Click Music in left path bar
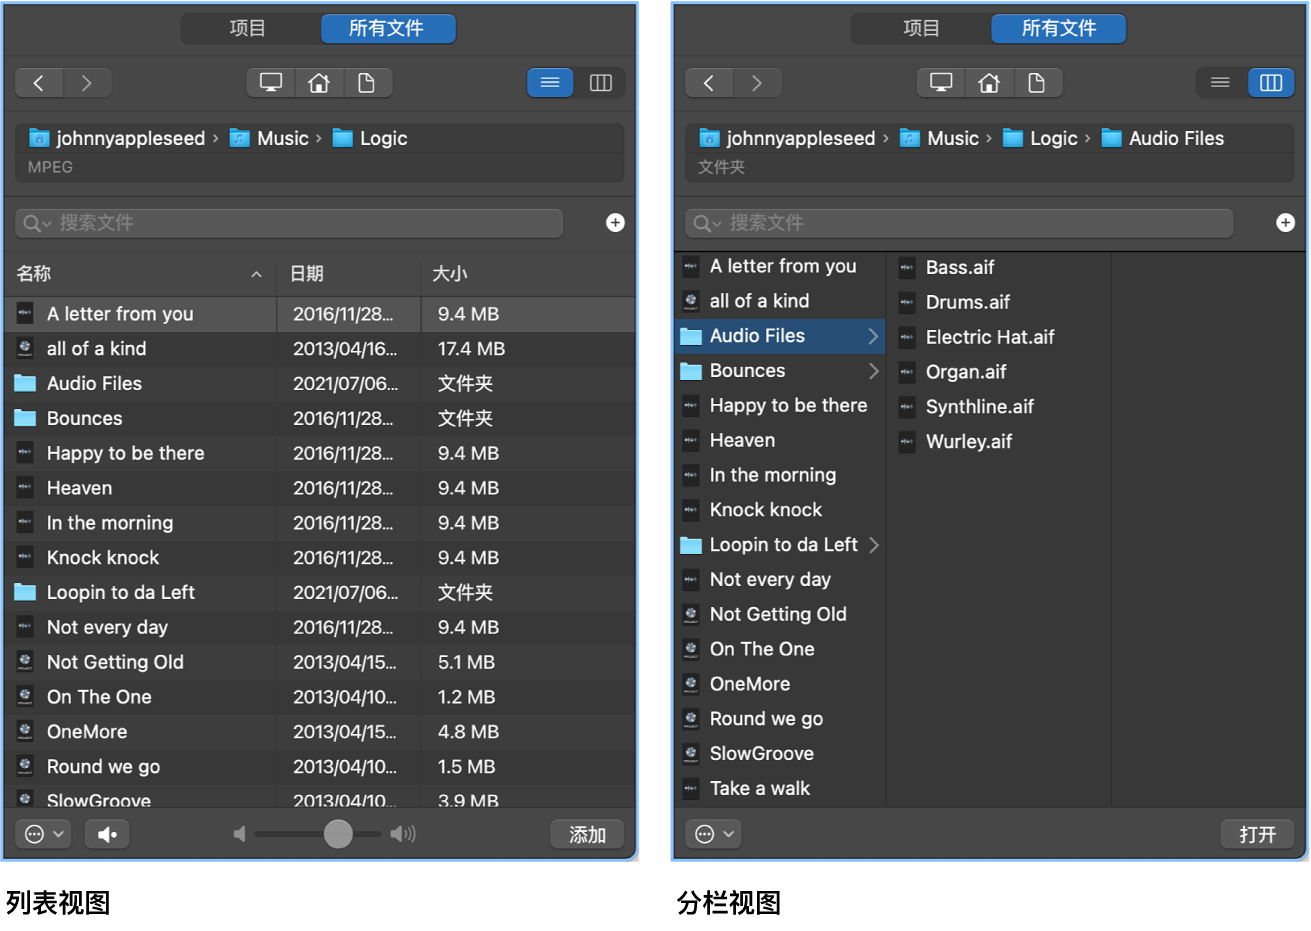The width and height of the screenshot is (1311, 931). [x=269, y=138]
